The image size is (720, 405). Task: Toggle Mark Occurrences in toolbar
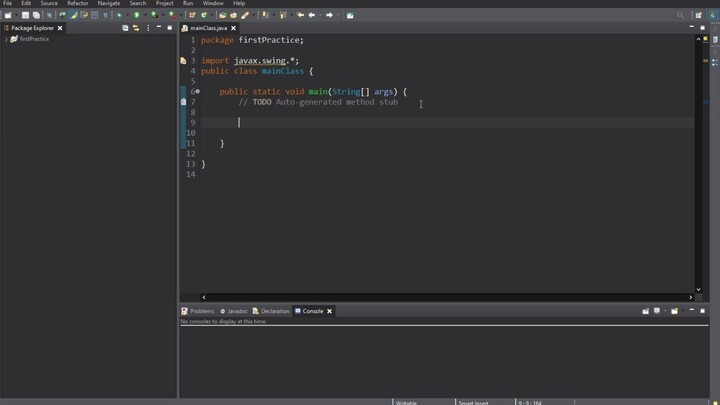click(x=73, y=15)
